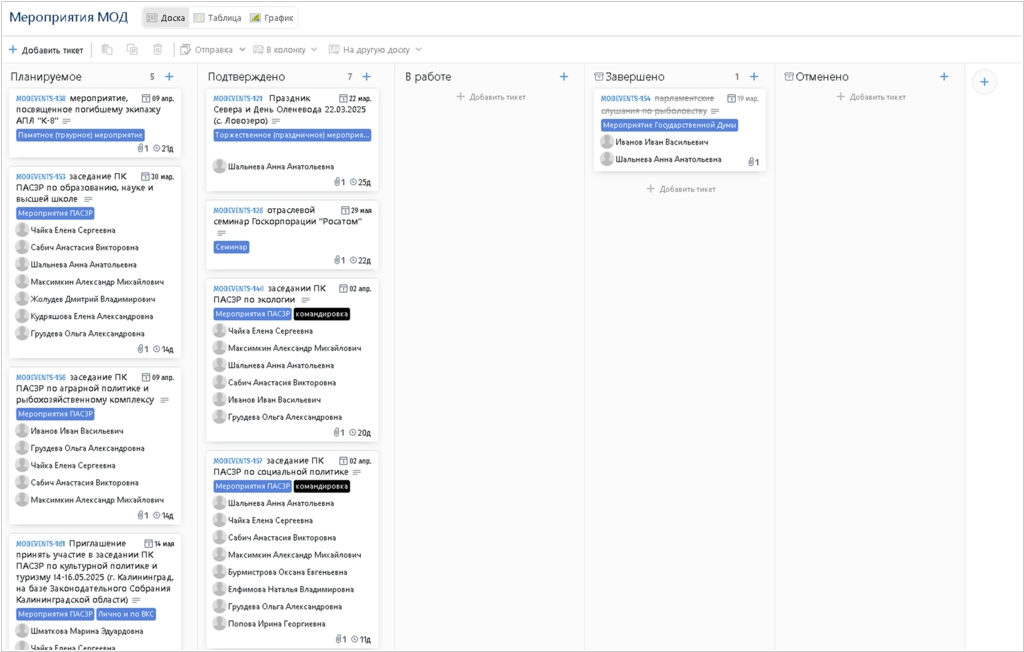The image size is (1024, 652).
Task: Click avatar of Иванов Иван Васильевич in Завершено
Action: 606,142
